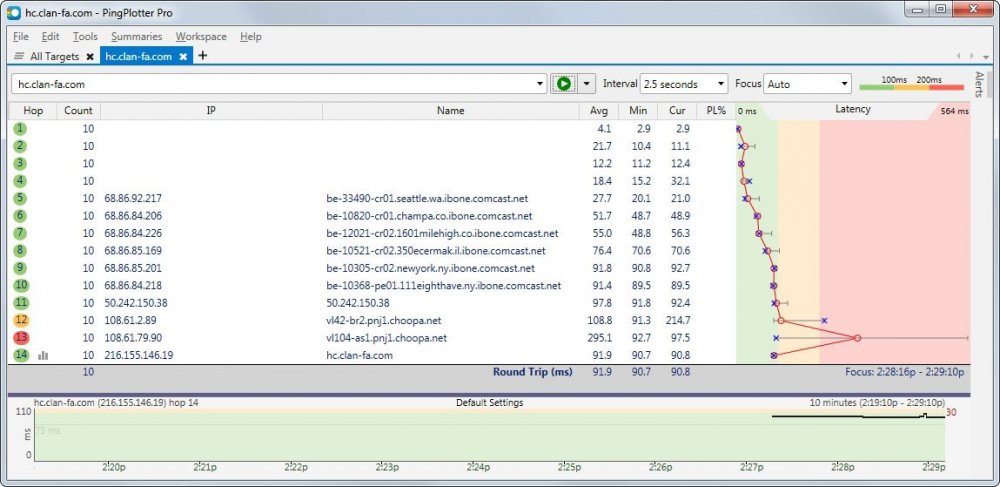Click the timeline graph at 2:25p marker

(569, 467)
